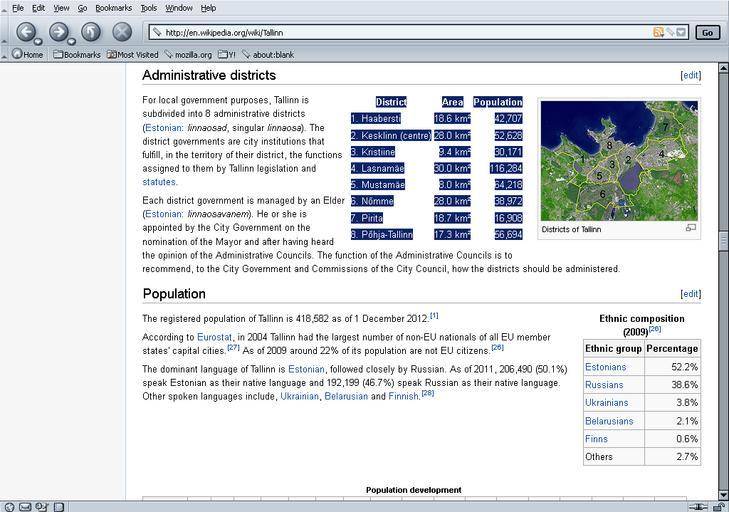
Task: Open the Forward button history dropdown
Action: [x=72, y=41]
